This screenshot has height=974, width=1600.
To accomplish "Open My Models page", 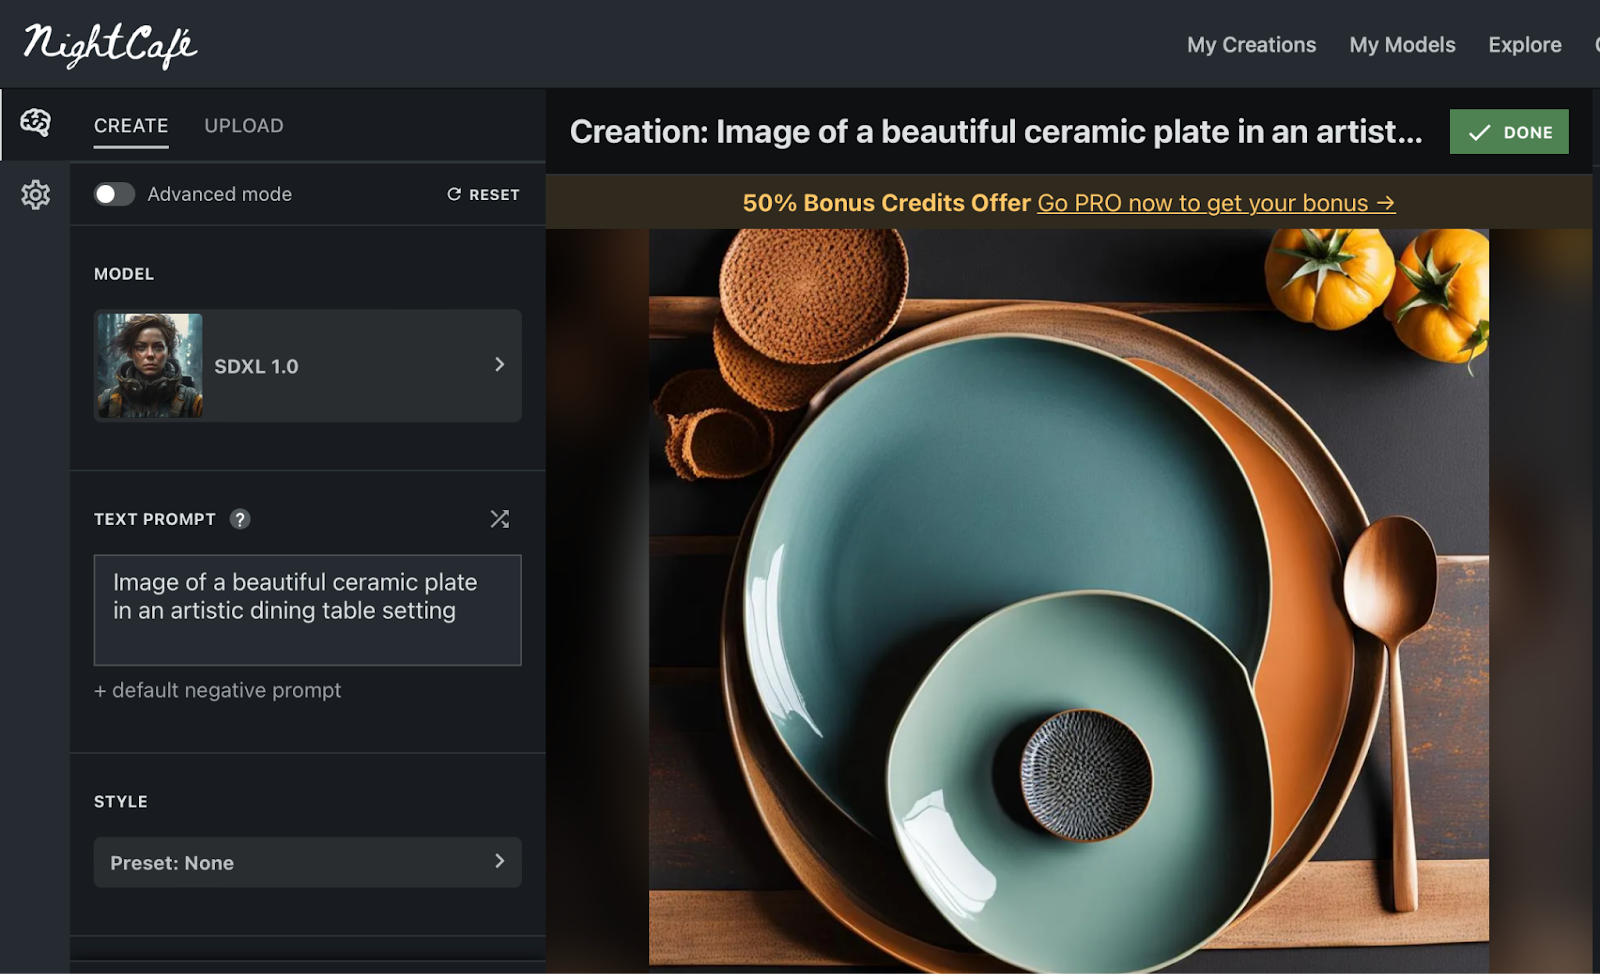I will coord(1402,45).
